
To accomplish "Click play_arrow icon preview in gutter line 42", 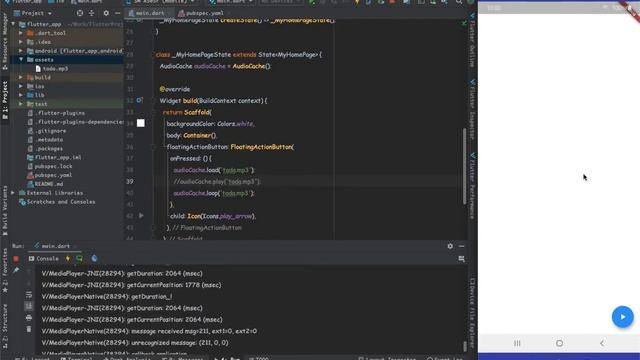I will (x=141, y=216).
